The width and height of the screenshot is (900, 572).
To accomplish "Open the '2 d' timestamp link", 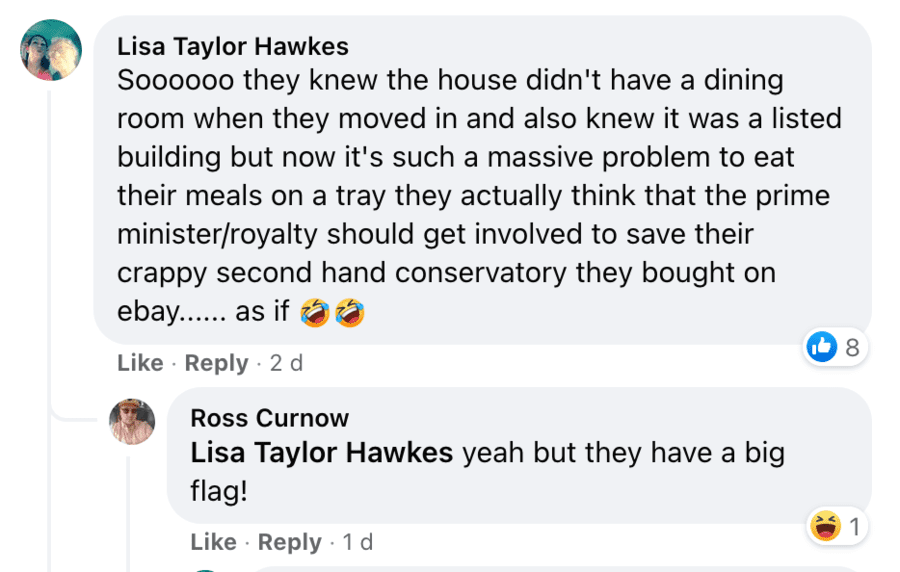I will tap(286, 363).
